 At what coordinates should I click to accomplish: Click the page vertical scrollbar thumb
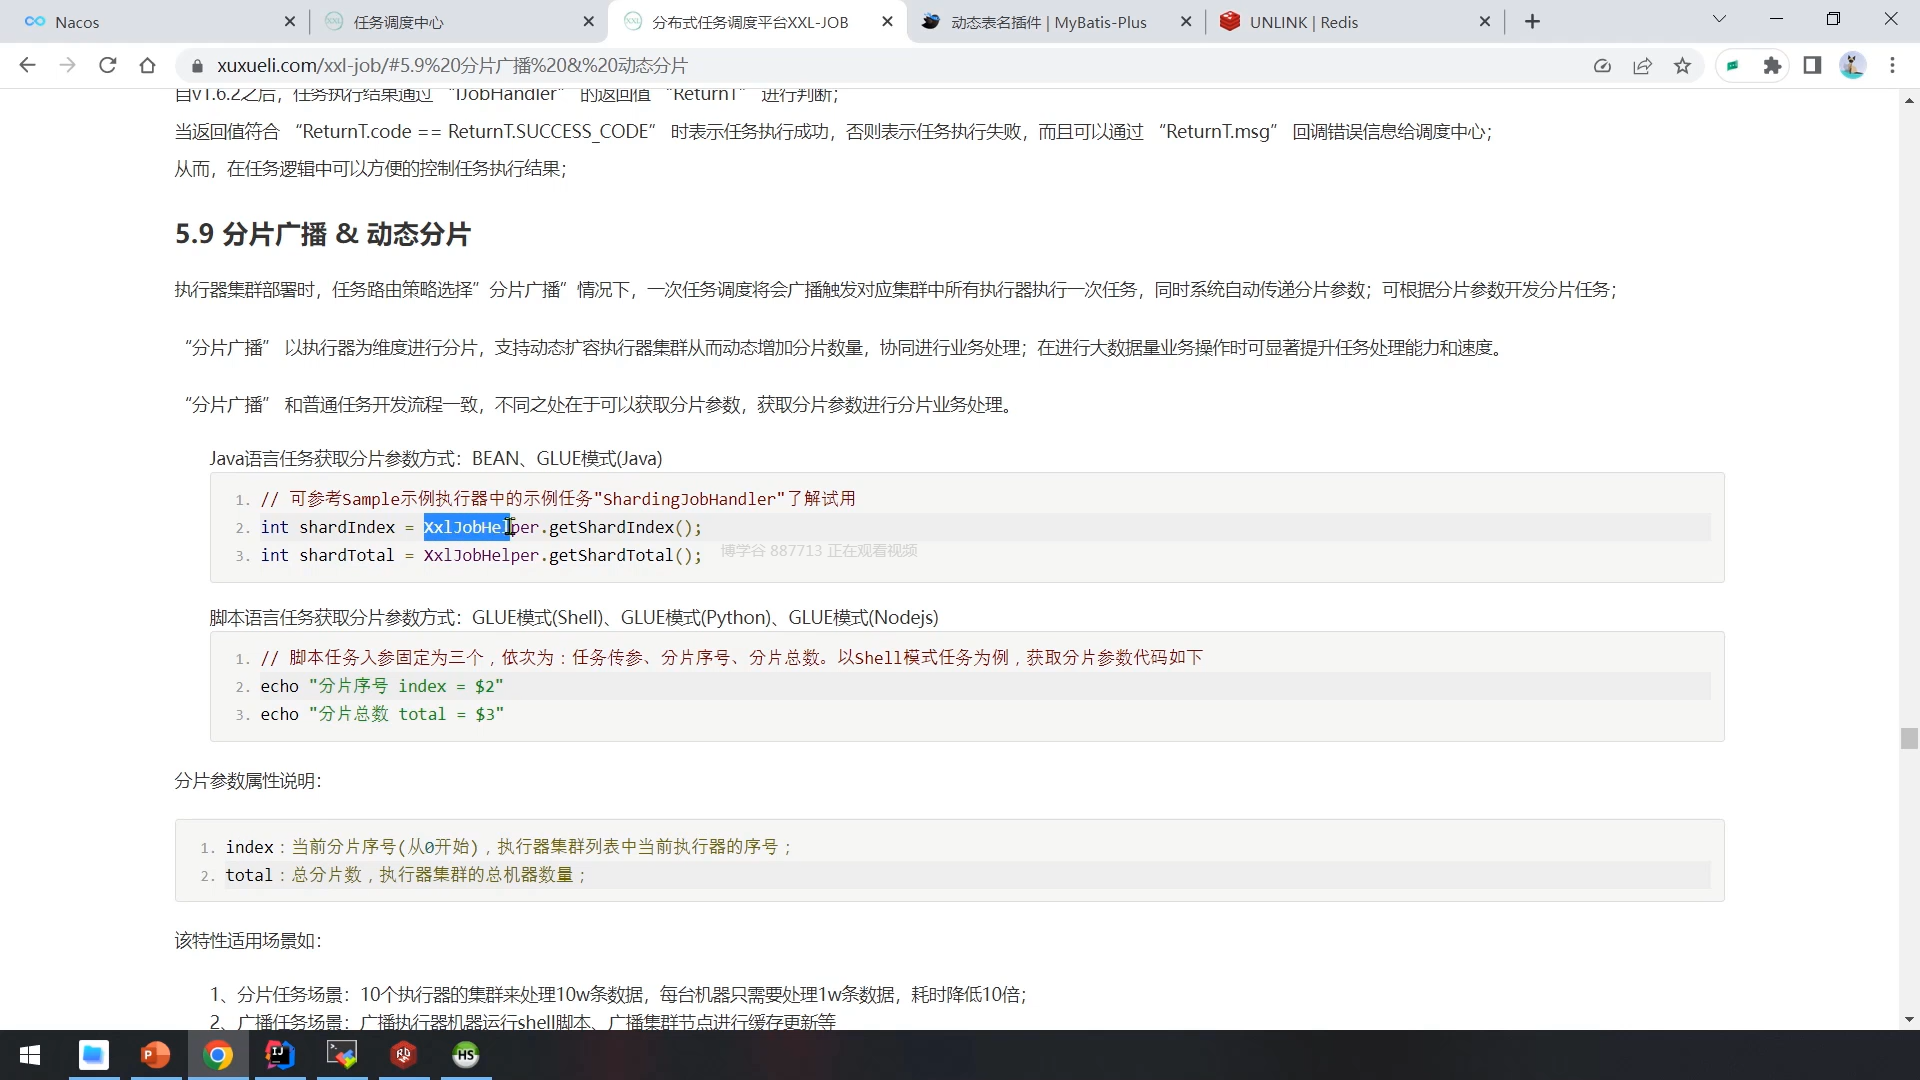pyautogui.click(x=1909, y=738)
